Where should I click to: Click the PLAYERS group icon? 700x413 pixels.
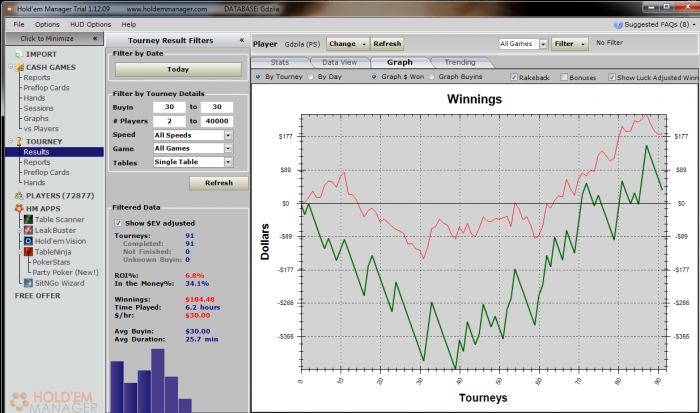[x=19, y=196]
